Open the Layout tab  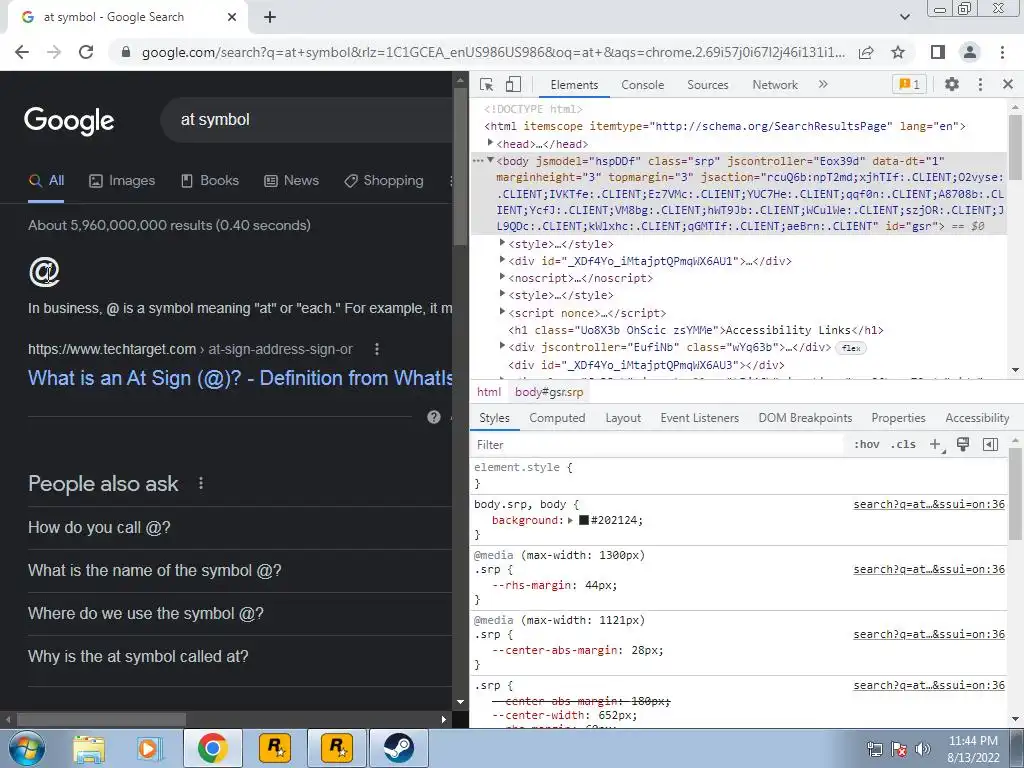[x=623, y=418]
